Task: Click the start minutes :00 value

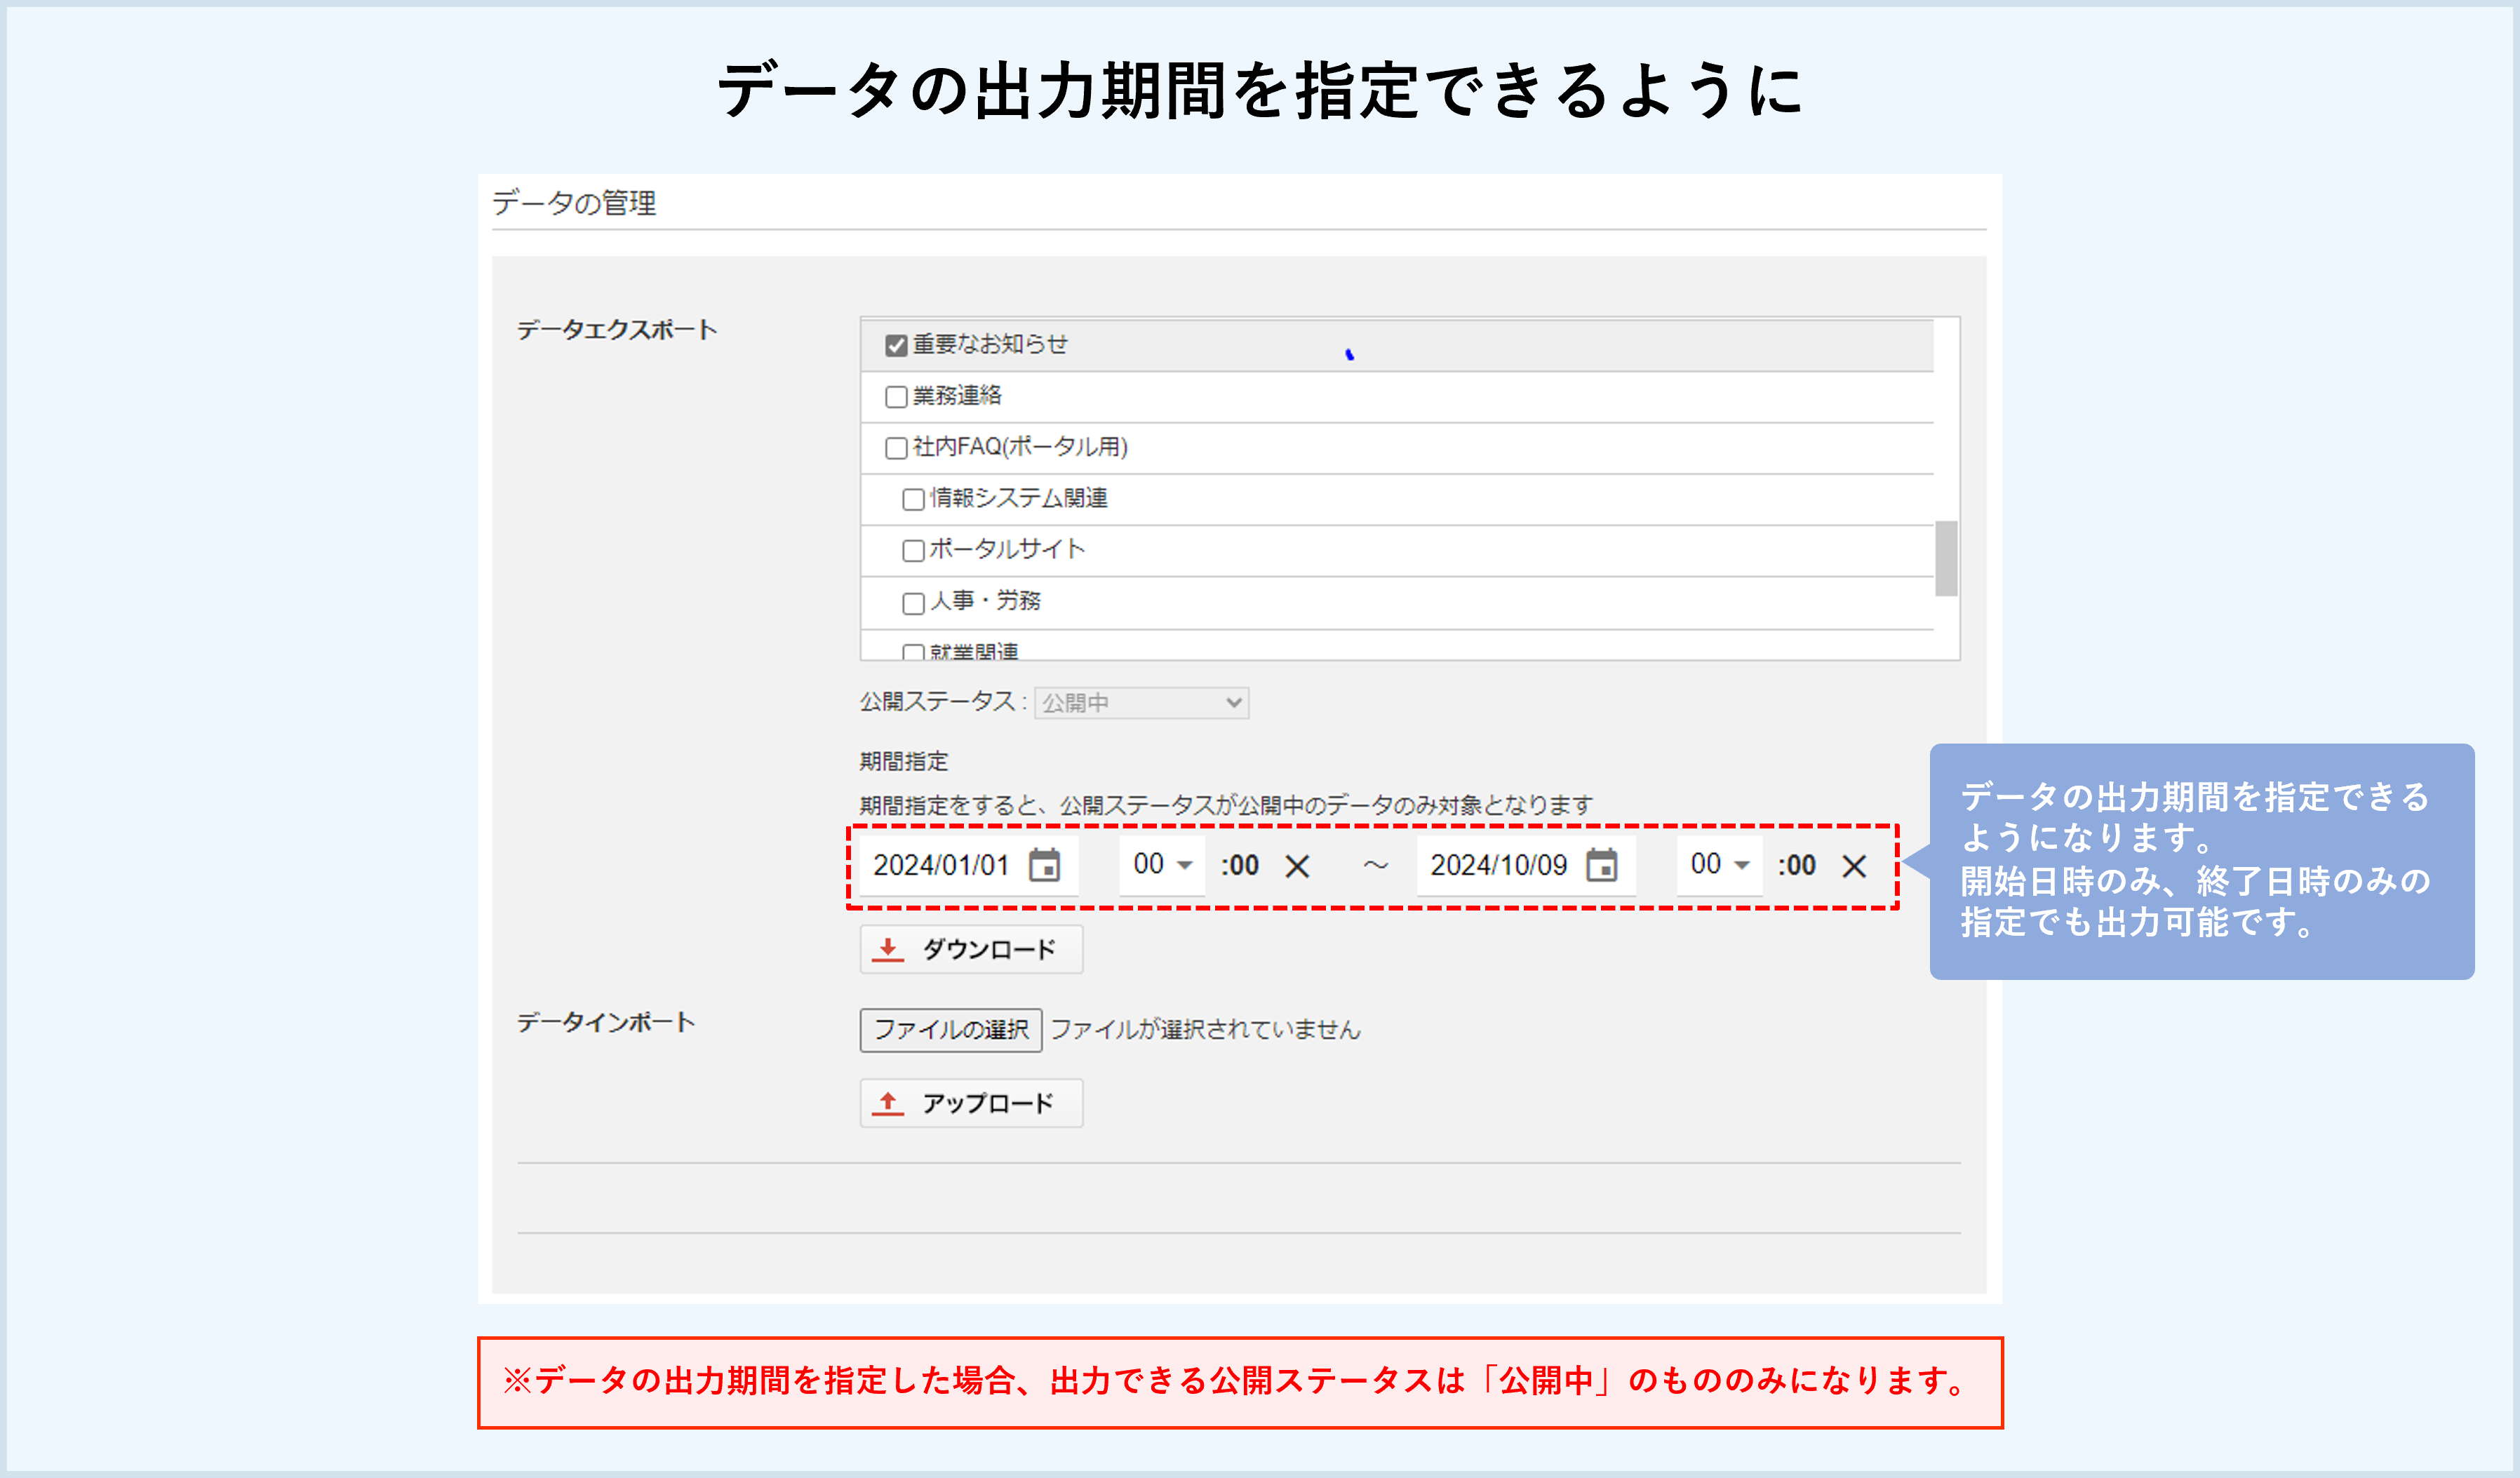Action: 1240,865
